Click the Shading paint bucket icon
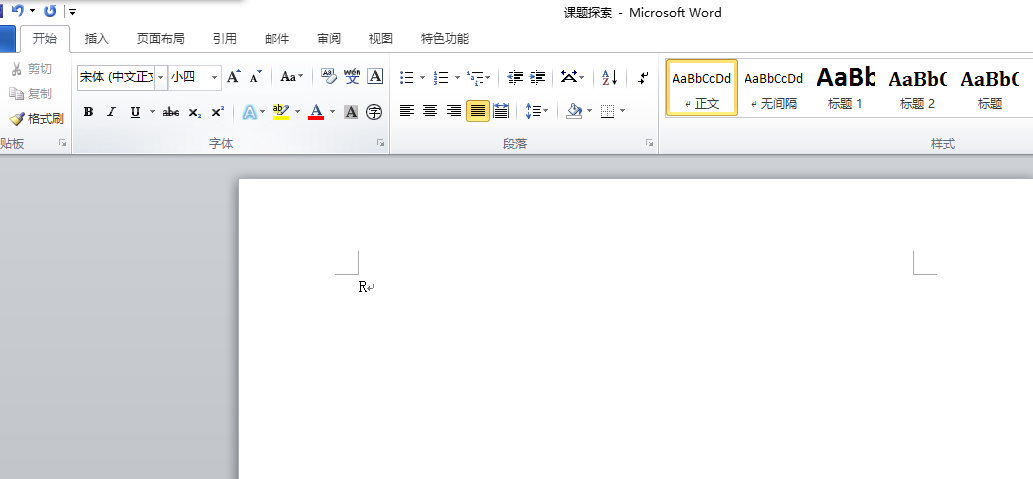The width and height of the screenshot is (1033, 479). [574, 111]
